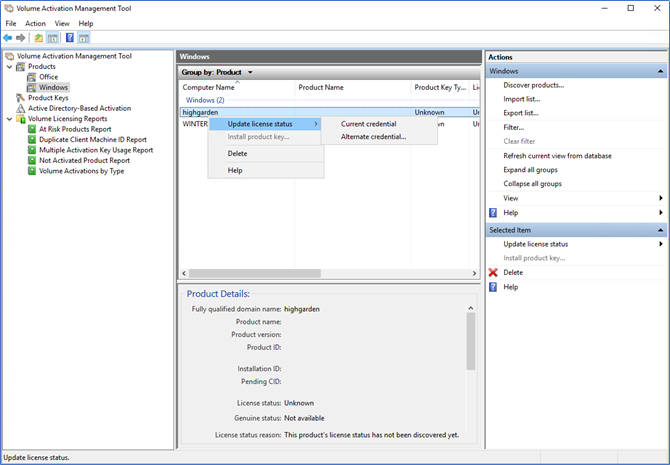Collapse the Volume Licensing Reports tree node
The width and height of the screenshot is (670, 465).
9,119
